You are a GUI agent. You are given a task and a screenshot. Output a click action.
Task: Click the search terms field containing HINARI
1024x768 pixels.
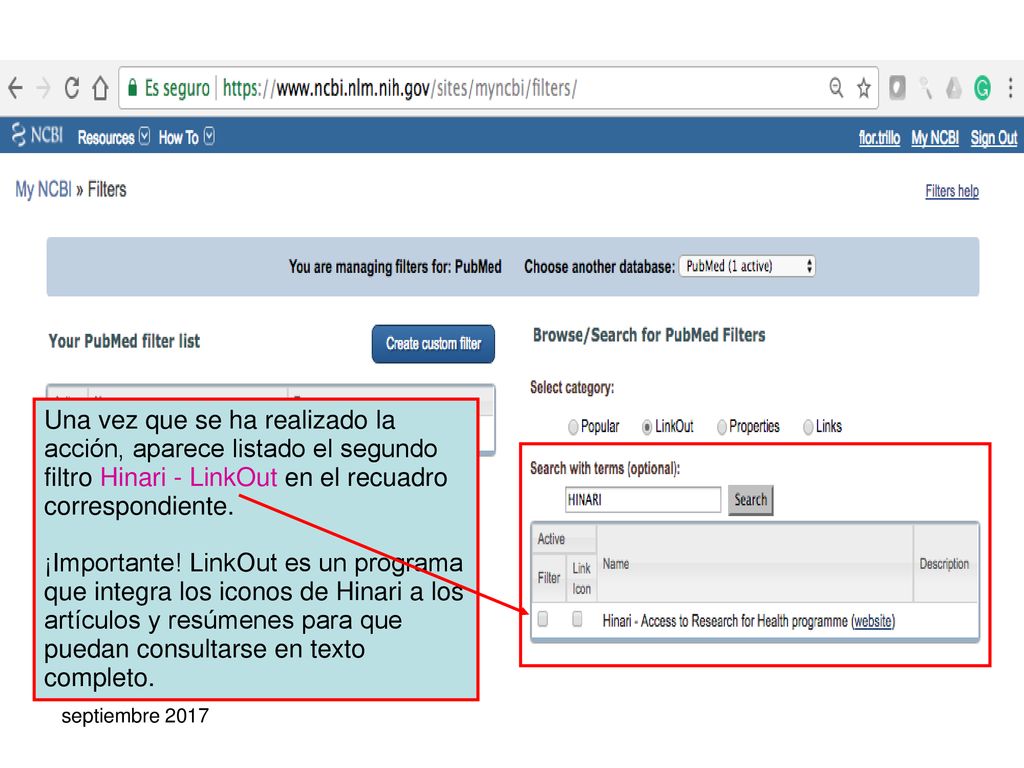(643, 500)
